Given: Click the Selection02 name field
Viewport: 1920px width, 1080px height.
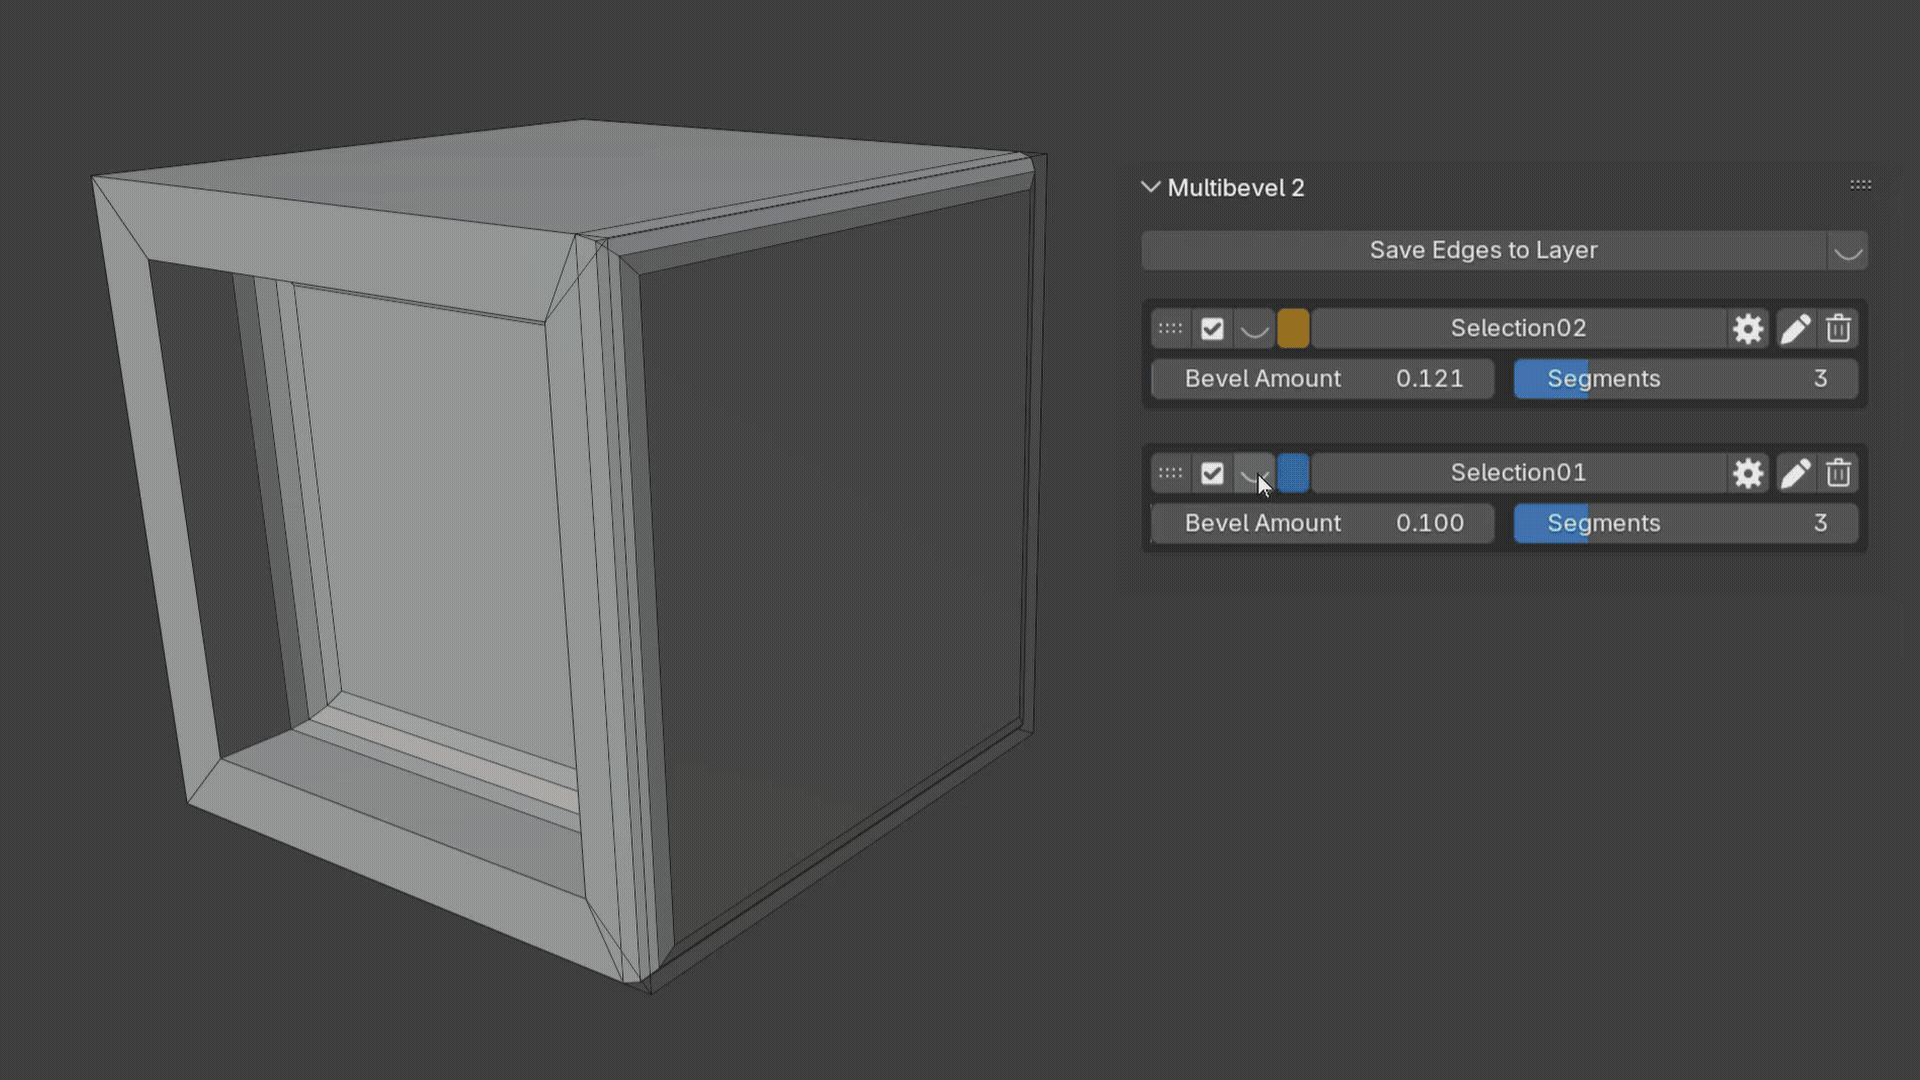Looking at the screenshot, I should pyautogui.click(x=1518, y=328).
